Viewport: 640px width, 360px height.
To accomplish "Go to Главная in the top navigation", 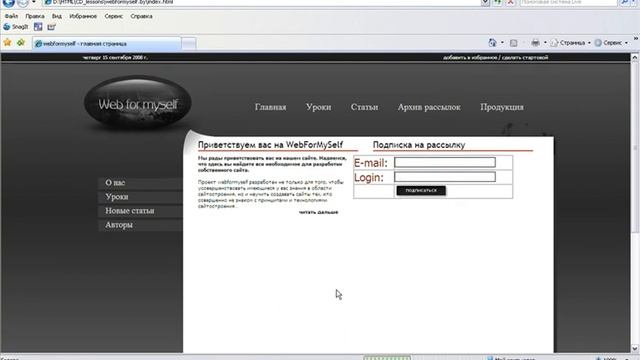I will click(270, 107).
